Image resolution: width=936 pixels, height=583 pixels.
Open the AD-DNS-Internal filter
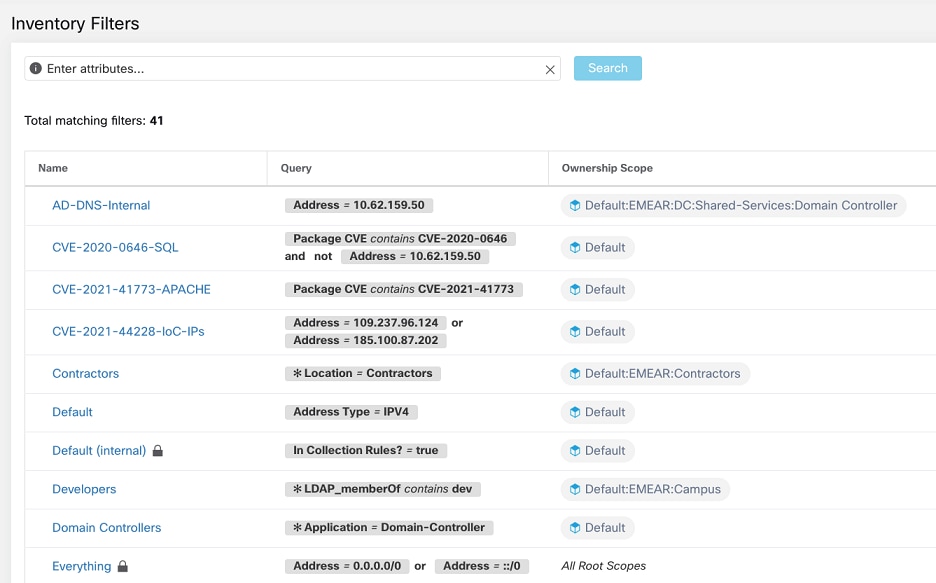pyautogui.click(x=100, y=205)
